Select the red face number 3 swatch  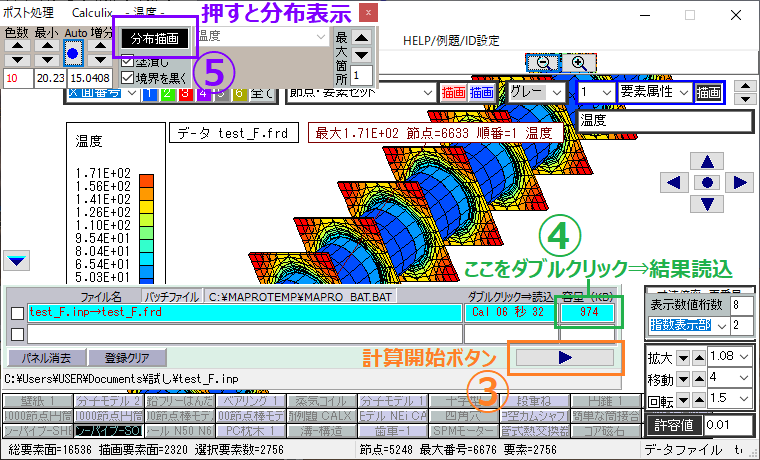[x=184, y=94]
